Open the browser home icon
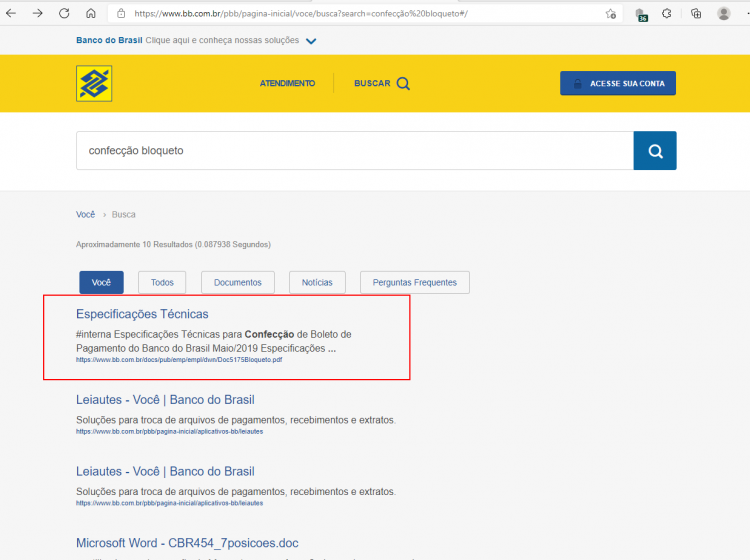The height and width of the screenshot is (560, 750). (90, 13)
